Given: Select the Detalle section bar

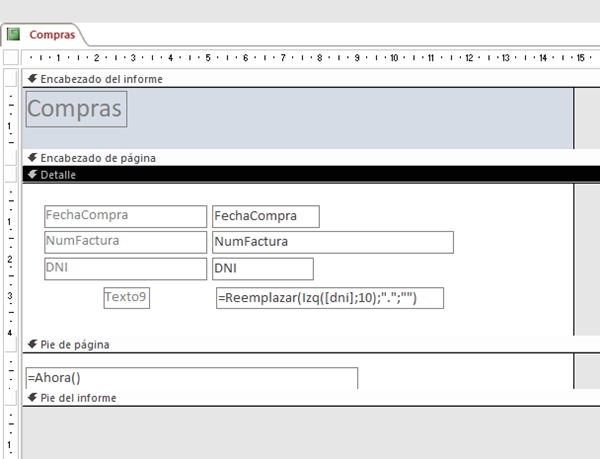Looking at the screenshot, I should (311, 175).
